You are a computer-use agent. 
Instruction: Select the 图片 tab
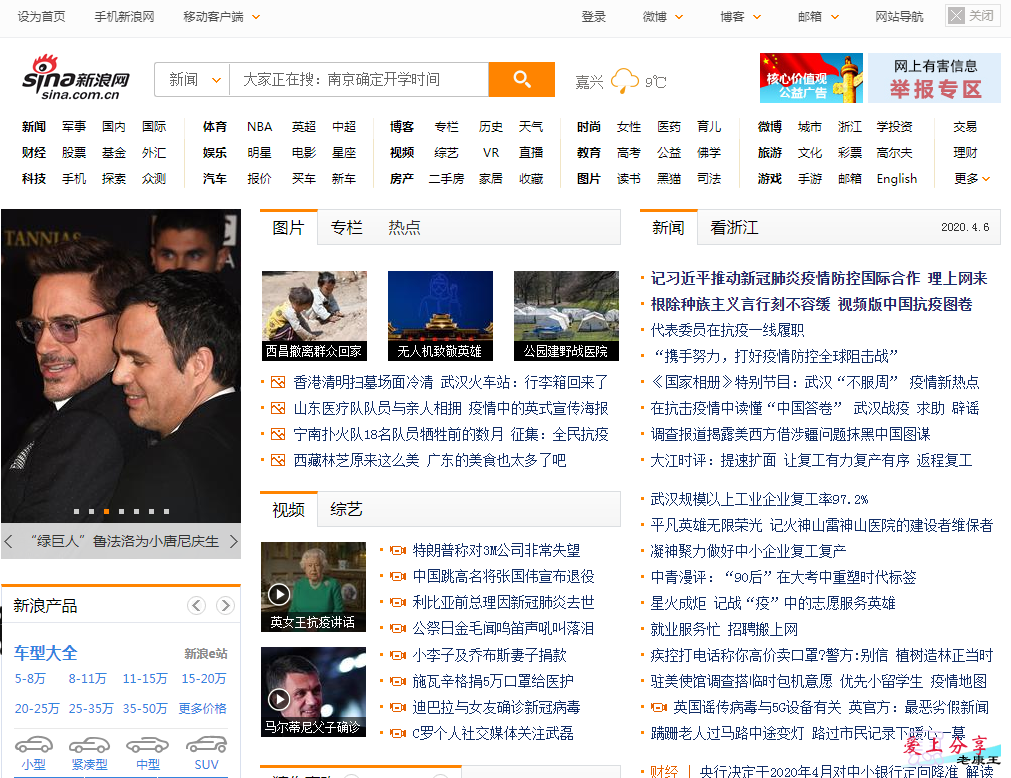288,228
